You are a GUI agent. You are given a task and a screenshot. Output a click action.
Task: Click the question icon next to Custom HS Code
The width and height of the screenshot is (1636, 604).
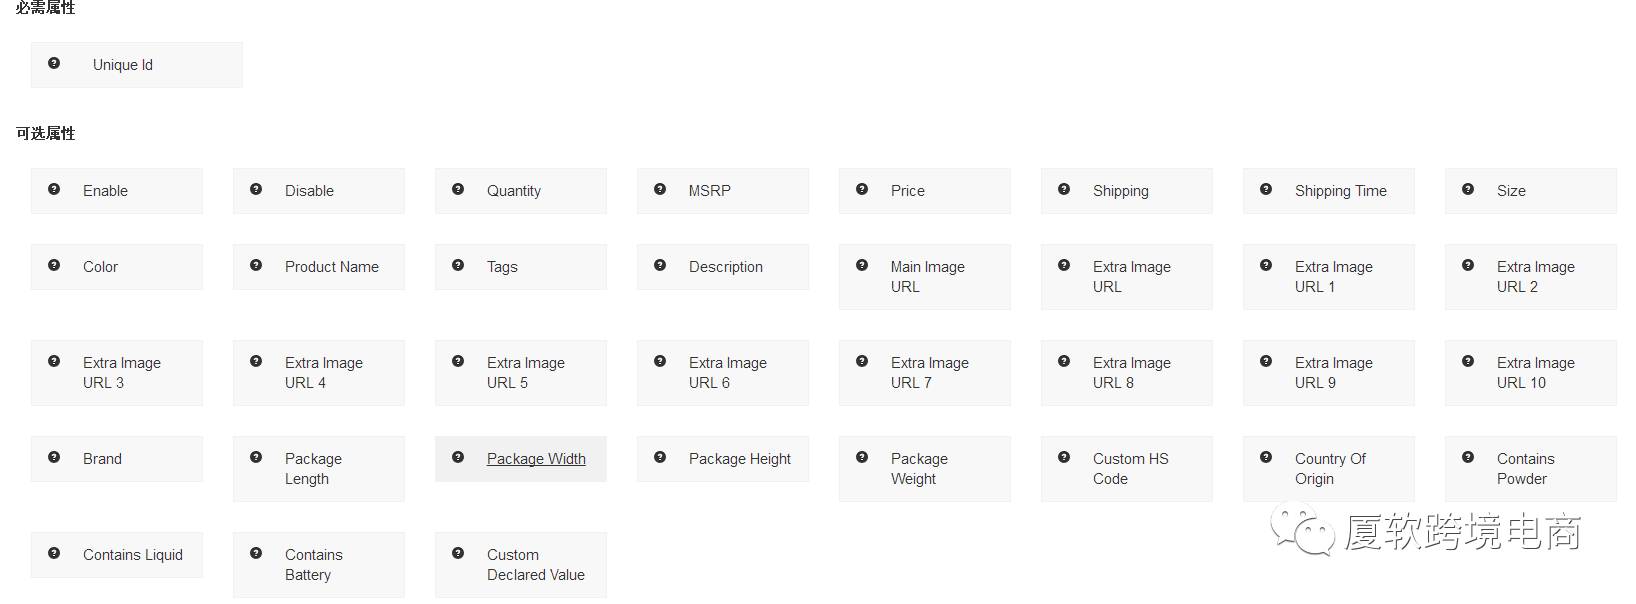pyautogui.click(x=1064, y=457)
